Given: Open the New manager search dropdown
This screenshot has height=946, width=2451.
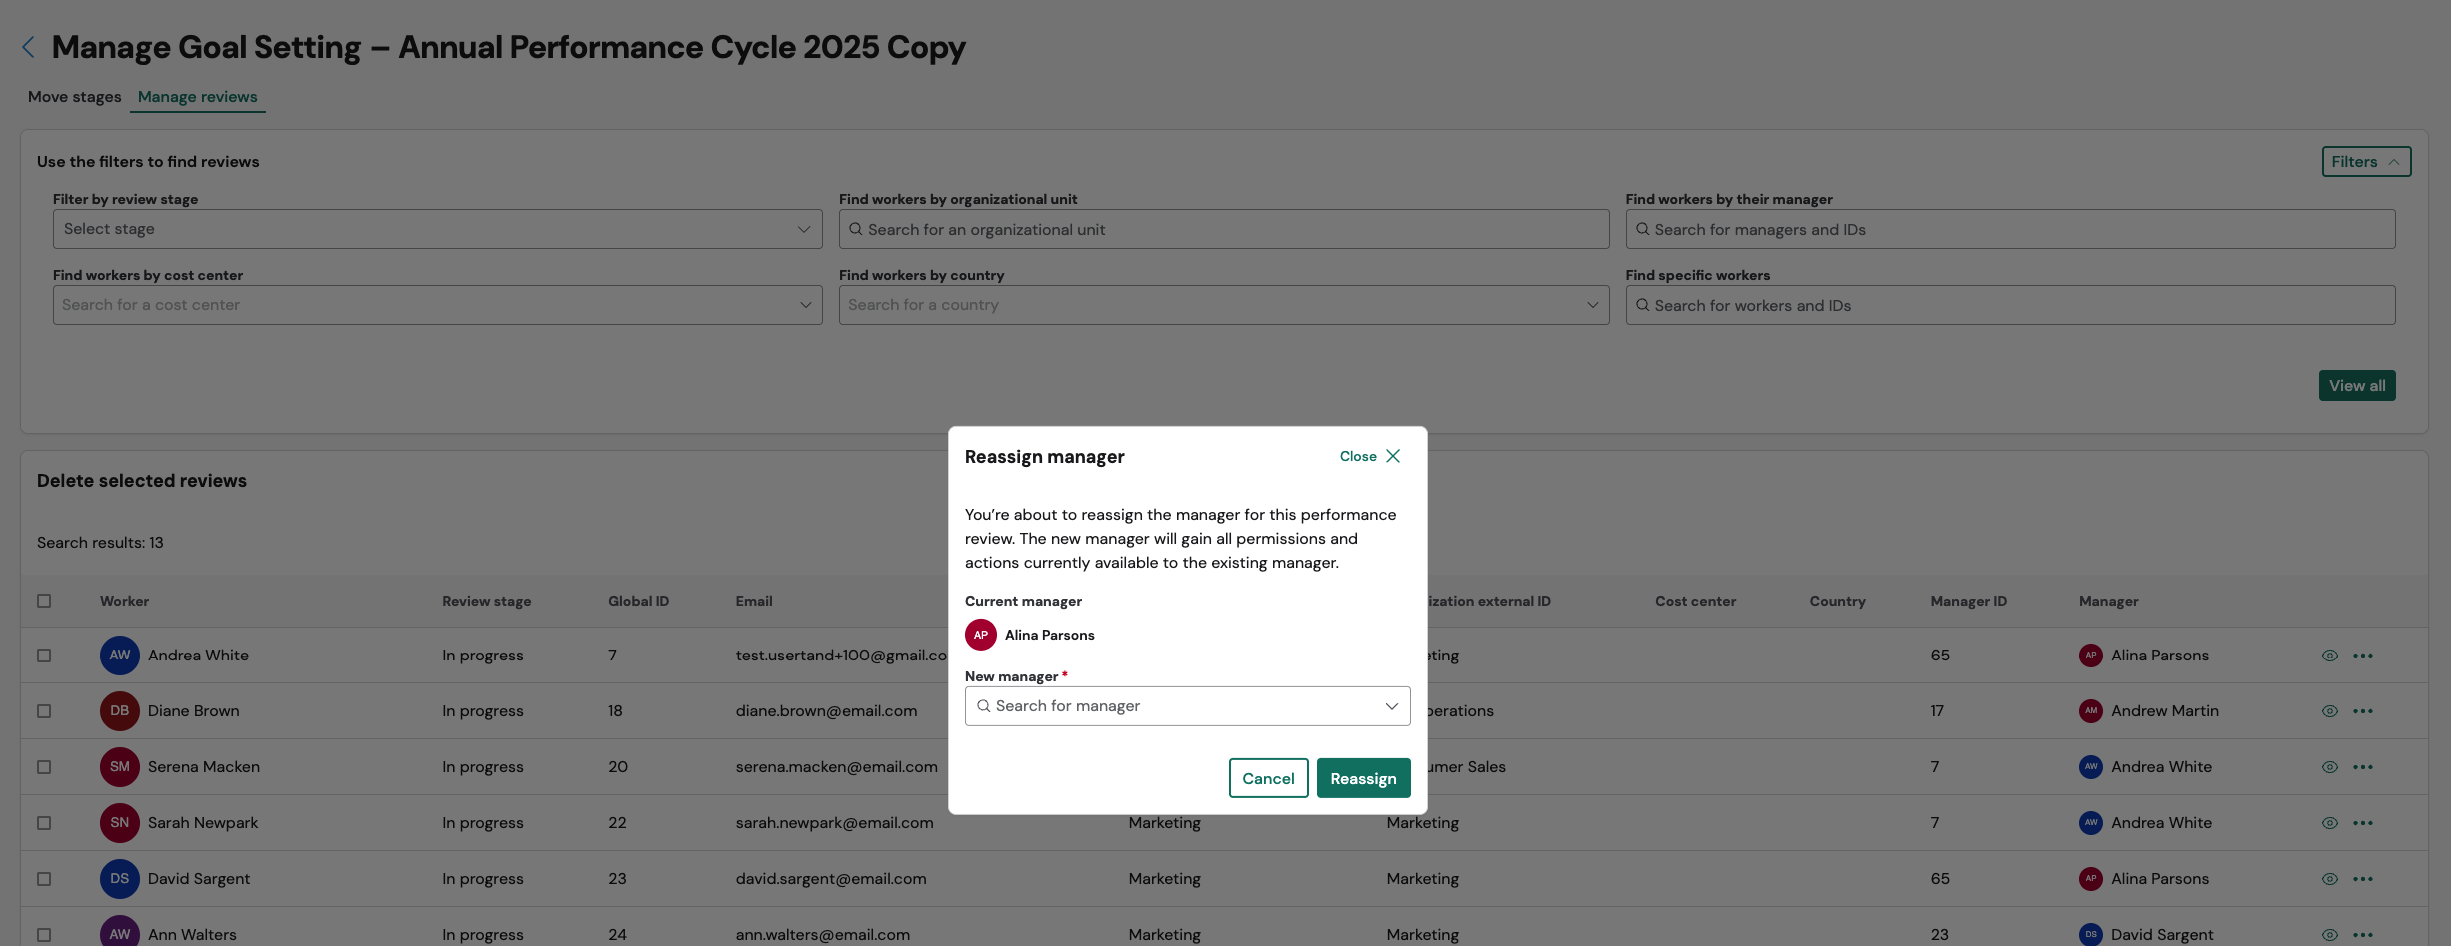Looking at the screenshot, I should tap(1186, 706).
